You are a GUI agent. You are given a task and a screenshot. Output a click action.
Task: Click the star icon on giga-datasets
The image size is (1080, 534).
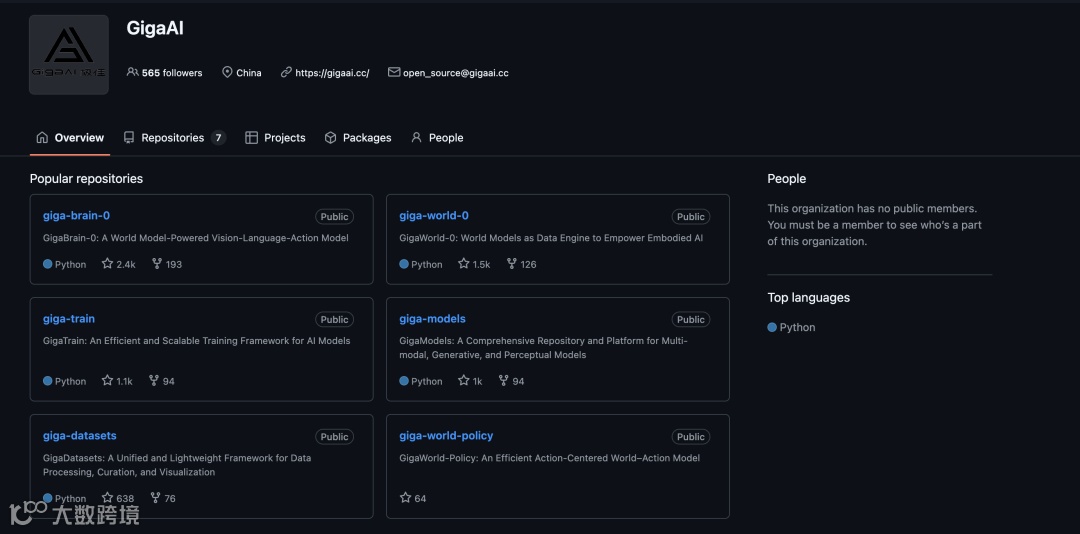107,497
